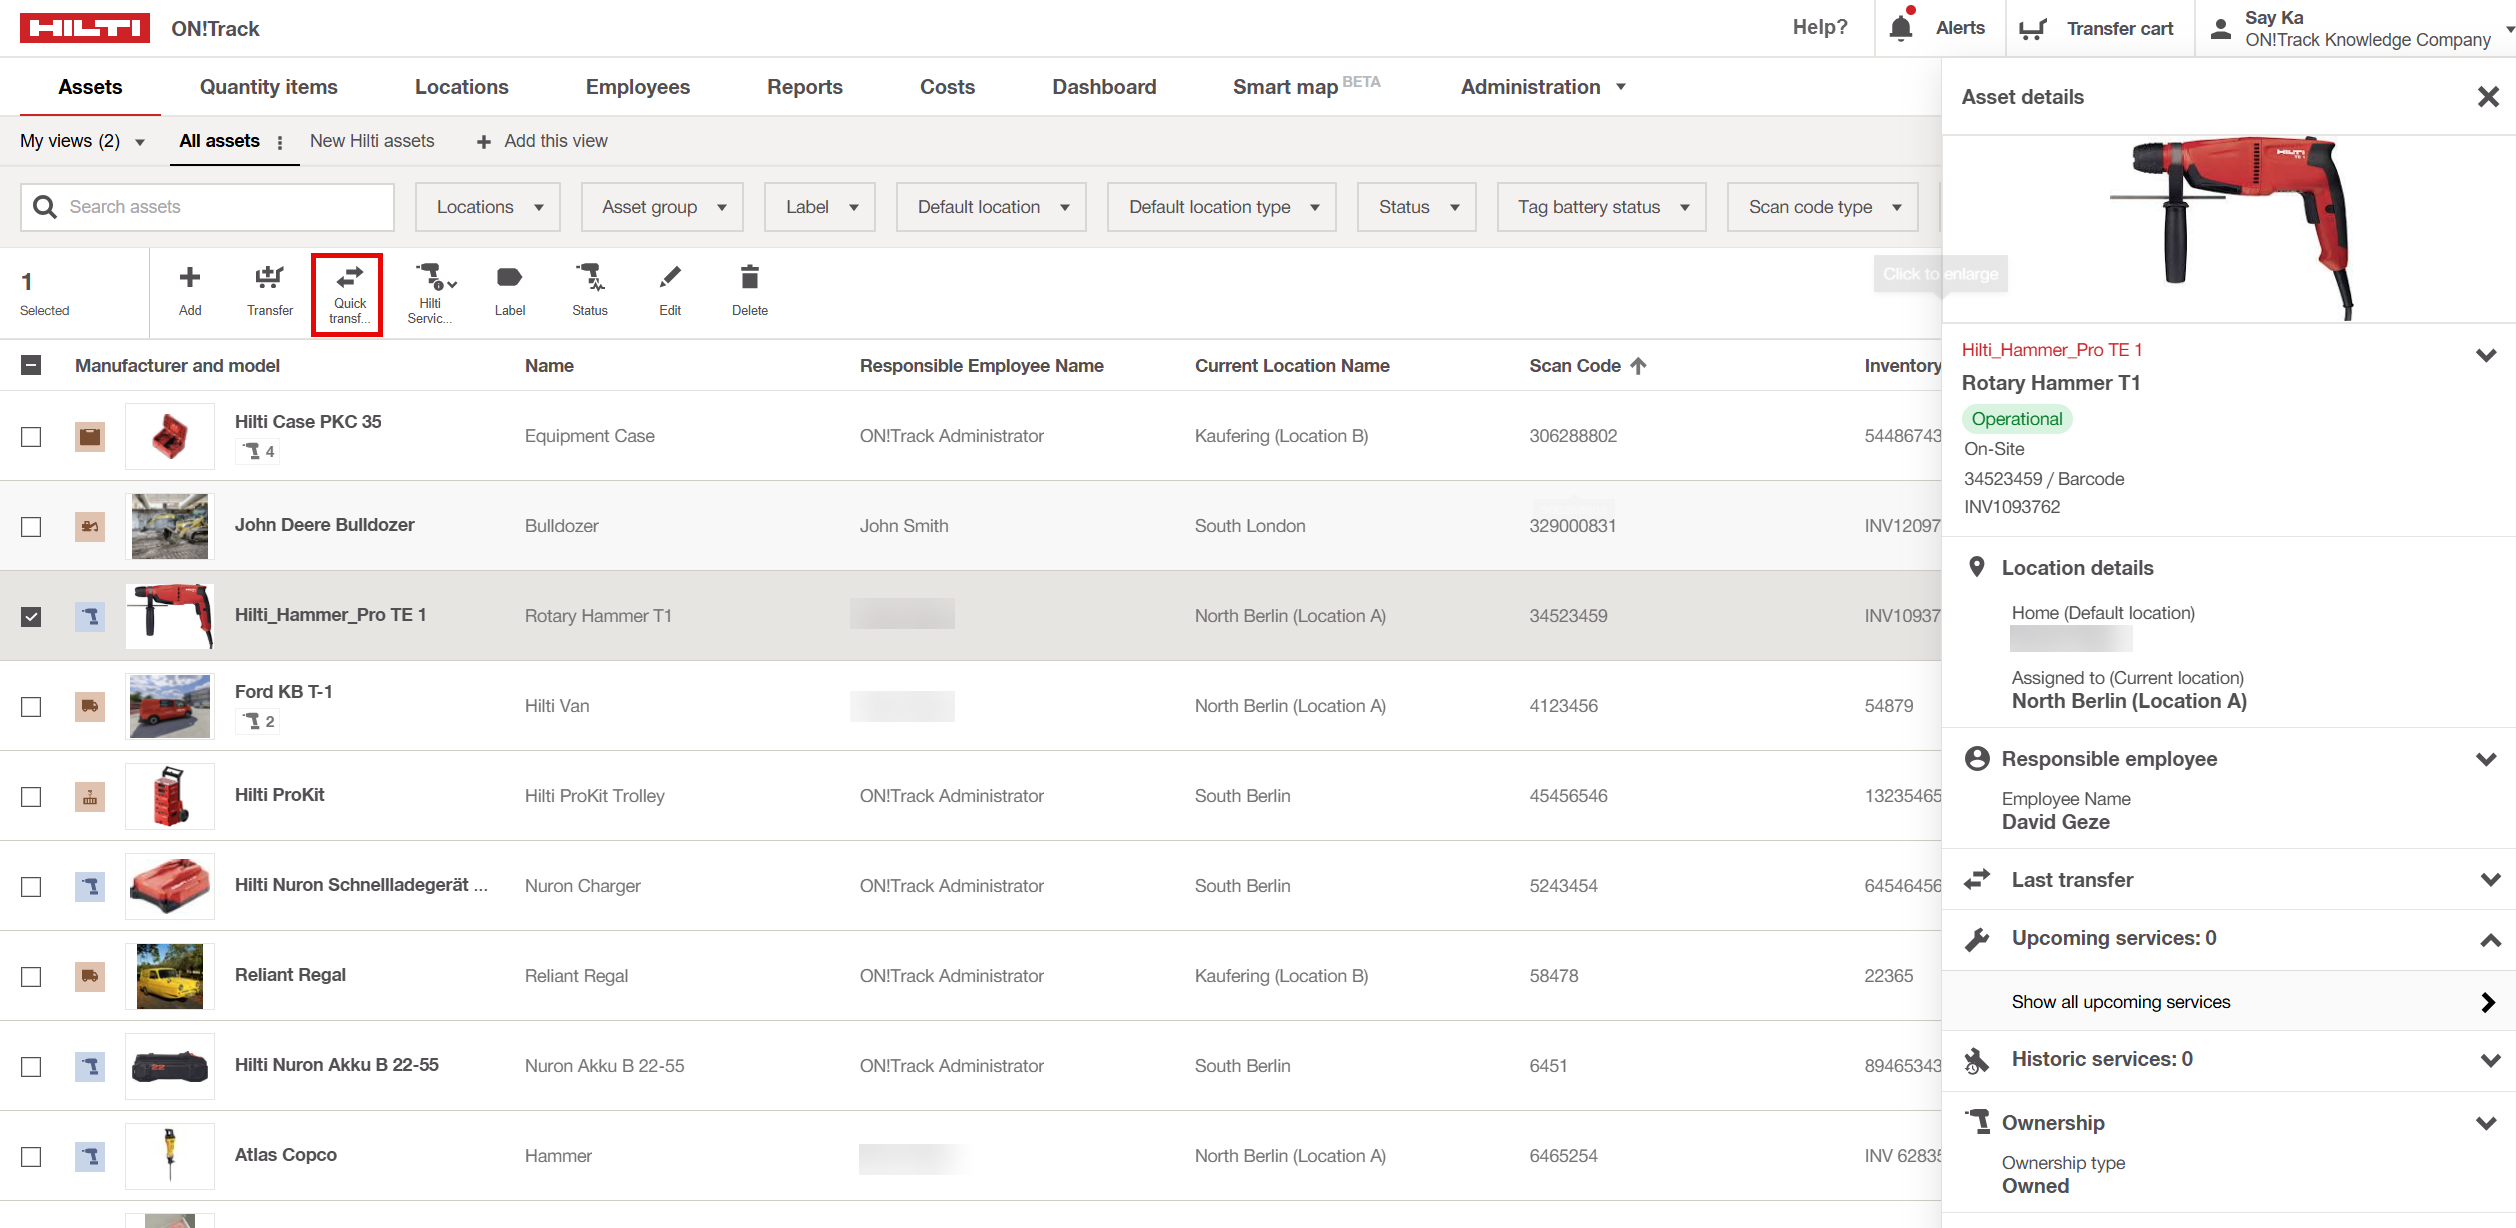This screenshot has height=1228, width=2516.
Task: Click the Last transfer arrows icon
Action: pos(1977,879)
